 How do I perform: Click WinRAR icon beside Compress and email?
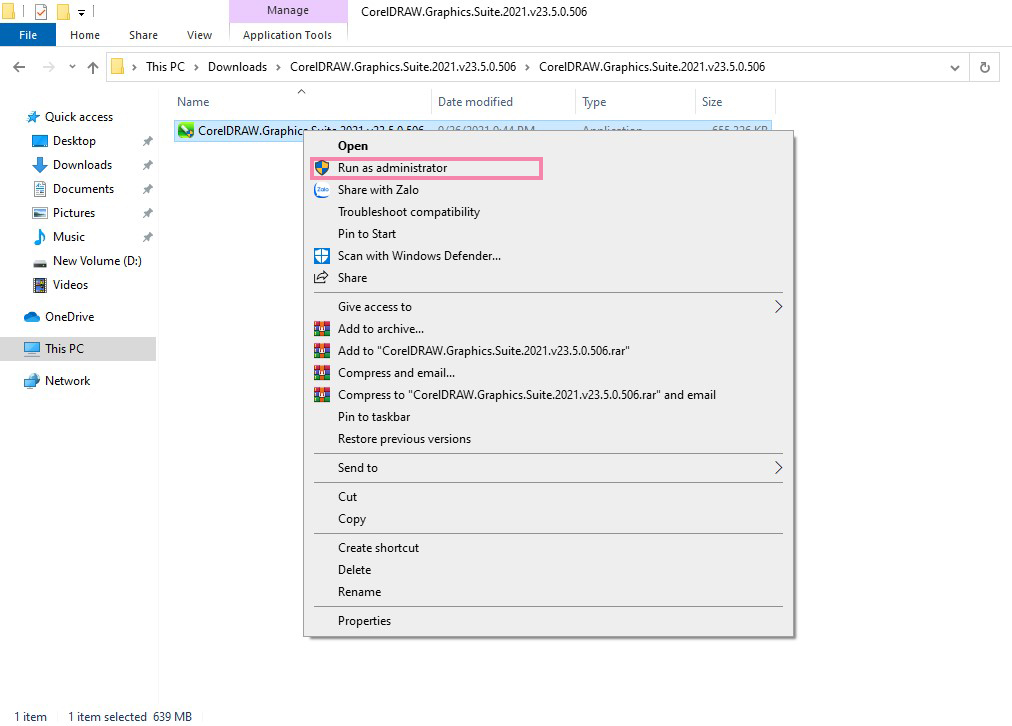tap(321, 372)
